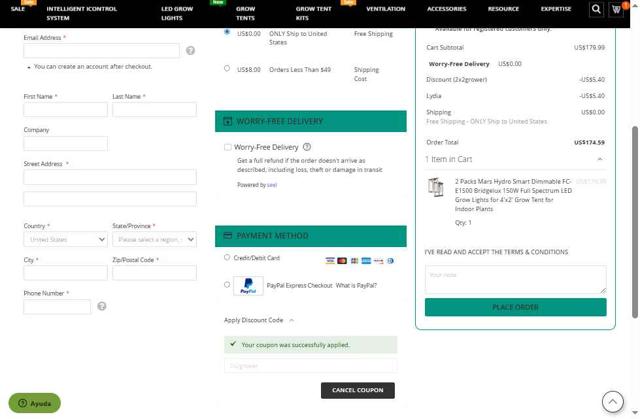Tick the Worry-Free Delivery checkbox
Screen dimensions: 640x419
228,147
